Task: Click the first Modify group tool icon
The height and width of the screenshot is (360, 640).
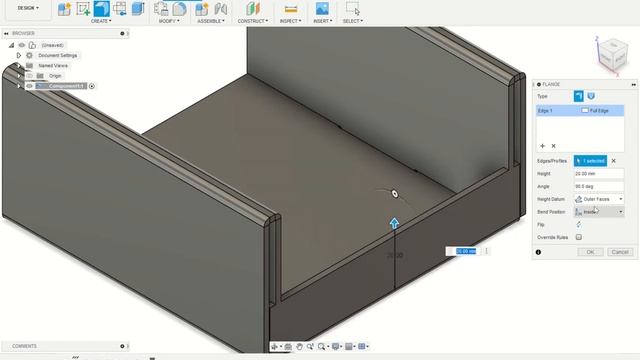Action: click(x=161, y=9)
